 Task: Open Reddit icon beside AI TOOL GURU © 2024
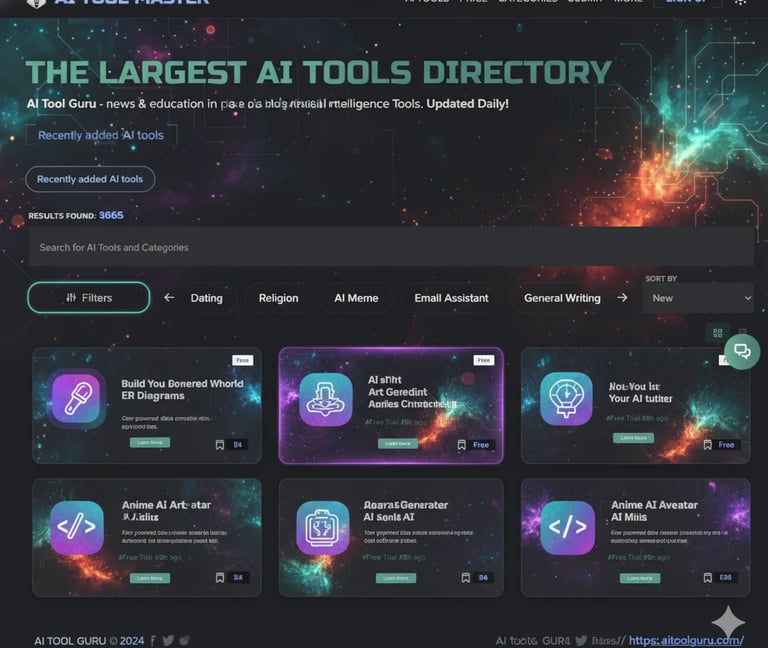pos(184,641)
